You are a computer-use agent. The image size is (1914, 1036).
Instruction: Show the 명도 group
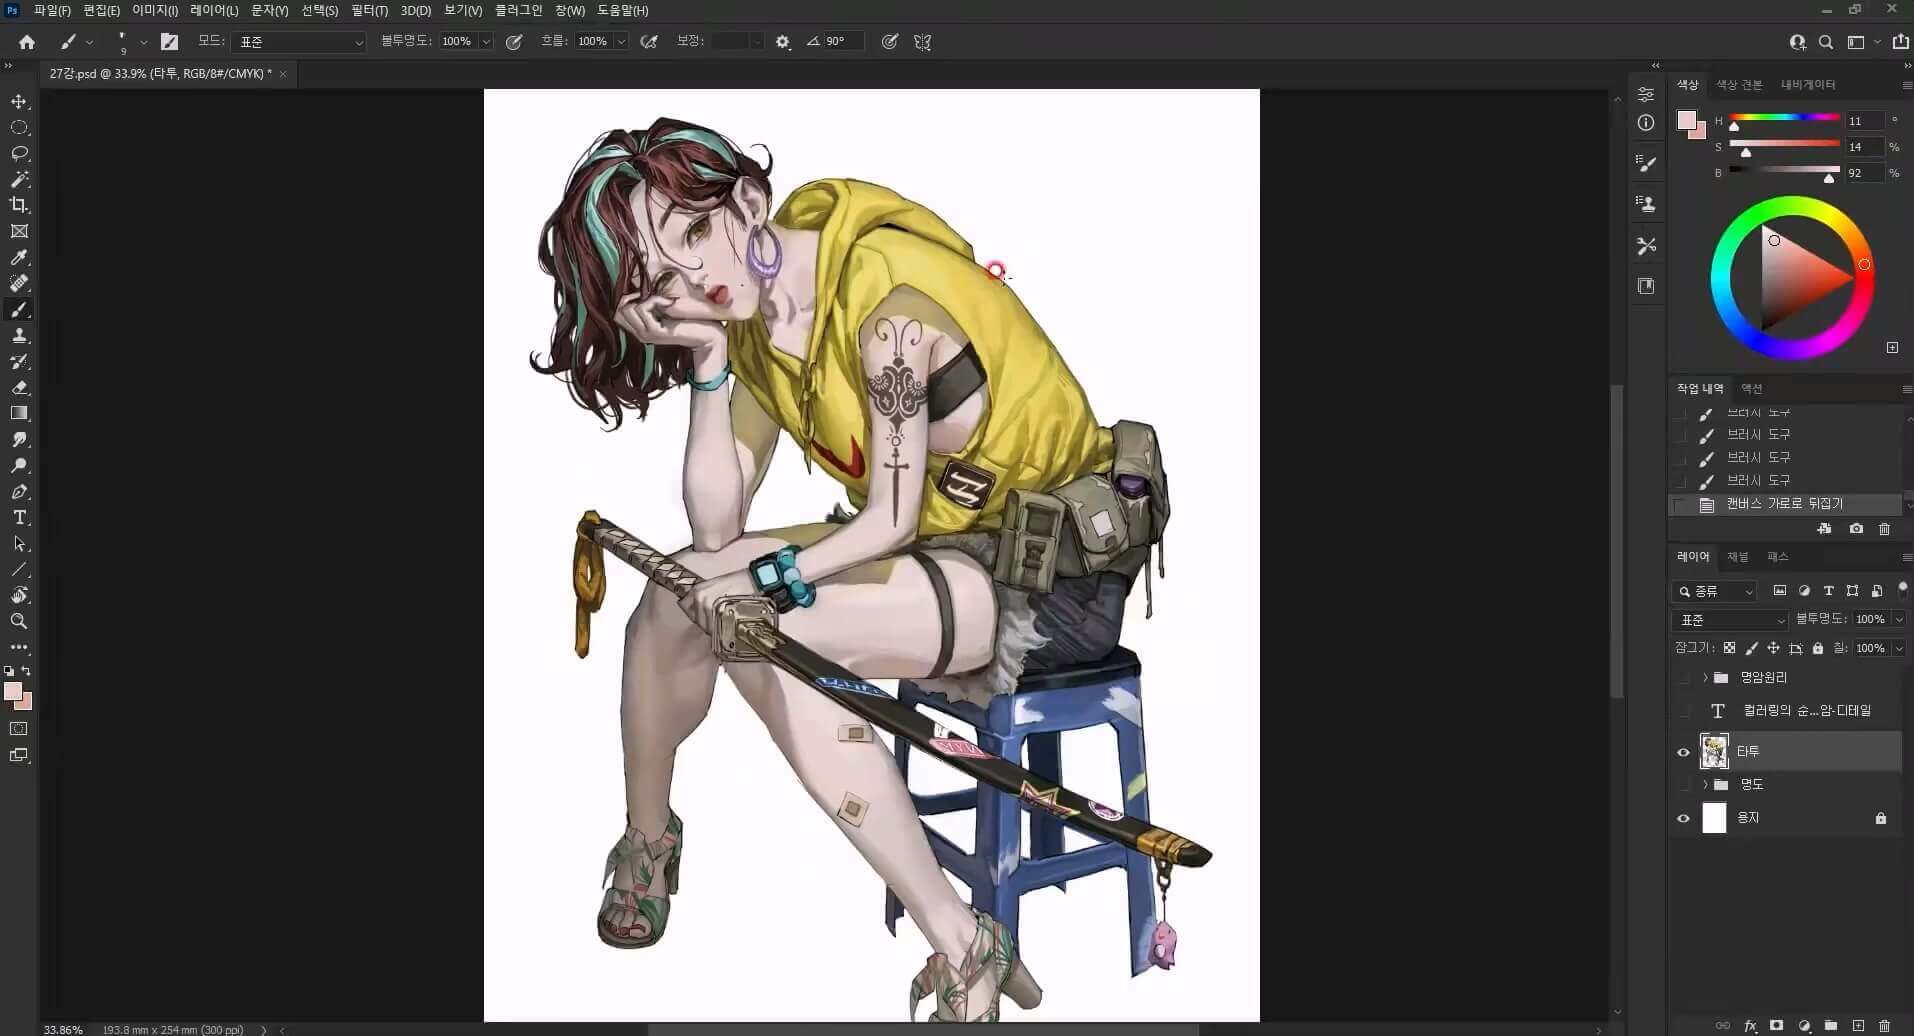[x=1683, y=785]
